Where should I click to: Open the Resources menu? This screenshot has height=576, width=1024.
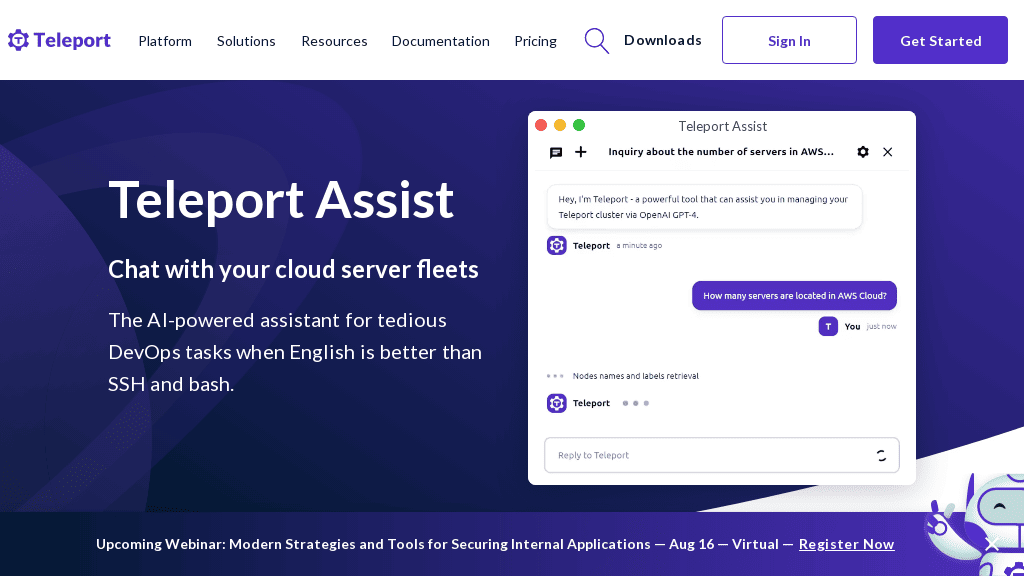pyautogui.click(x=334, y=41)
